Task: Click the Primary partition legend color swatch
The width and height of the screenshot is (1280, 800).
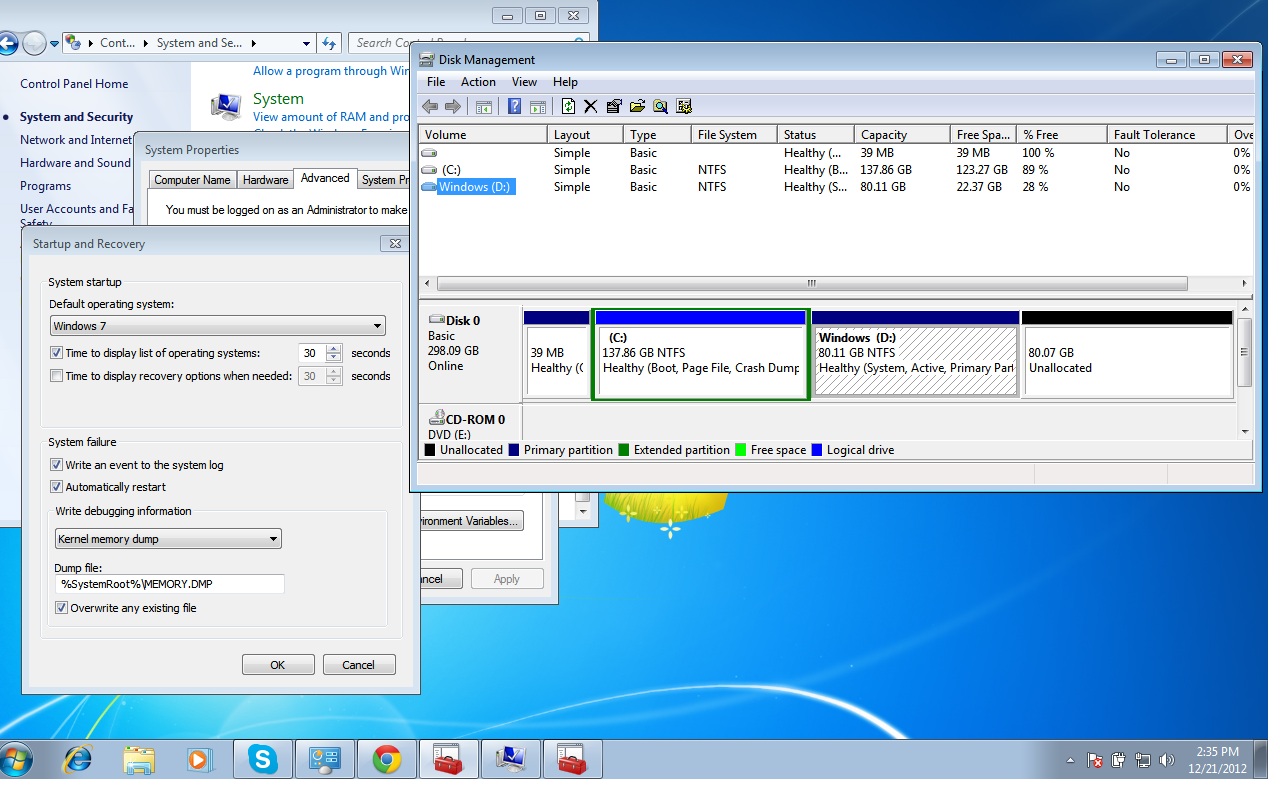Action: (514, 450)
